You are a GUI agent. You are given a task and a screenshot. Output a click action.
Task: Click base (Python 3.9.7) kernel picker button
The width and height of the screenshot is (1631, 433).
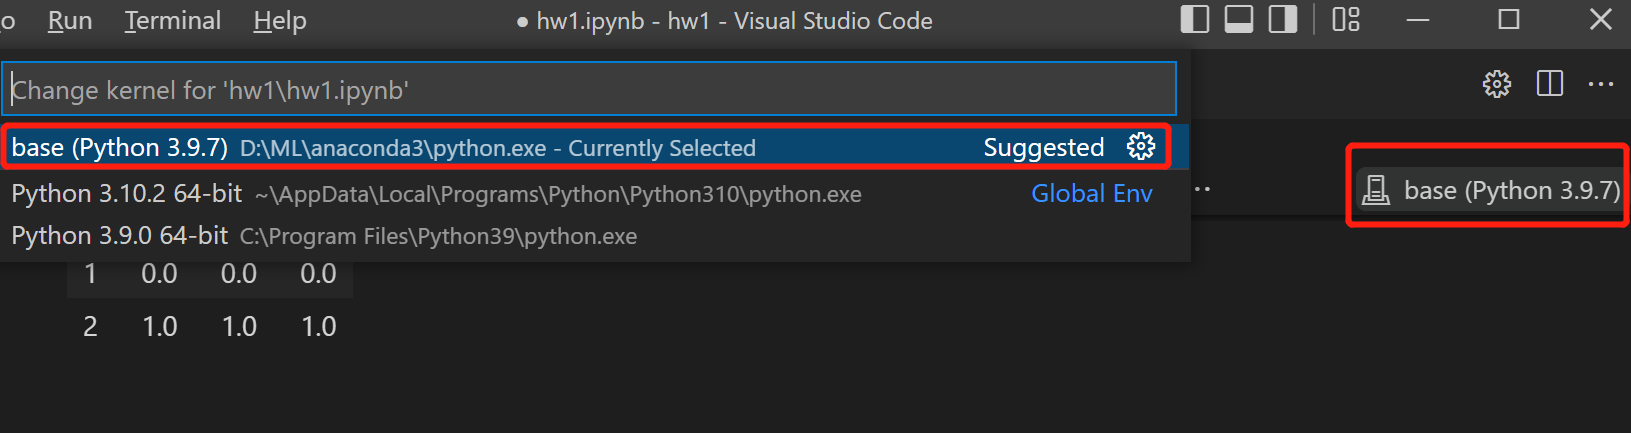(x=1492, y=190)
